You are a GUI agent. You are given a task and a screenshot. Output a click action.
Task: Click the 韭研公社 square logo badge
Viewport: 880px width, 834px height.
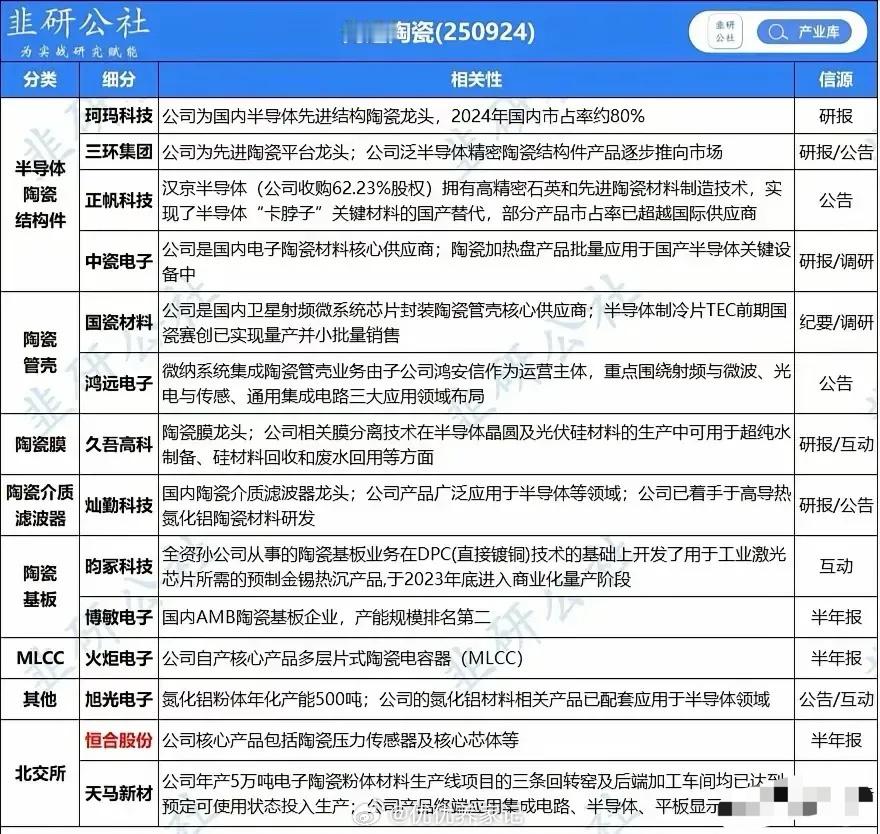(725, 31)
